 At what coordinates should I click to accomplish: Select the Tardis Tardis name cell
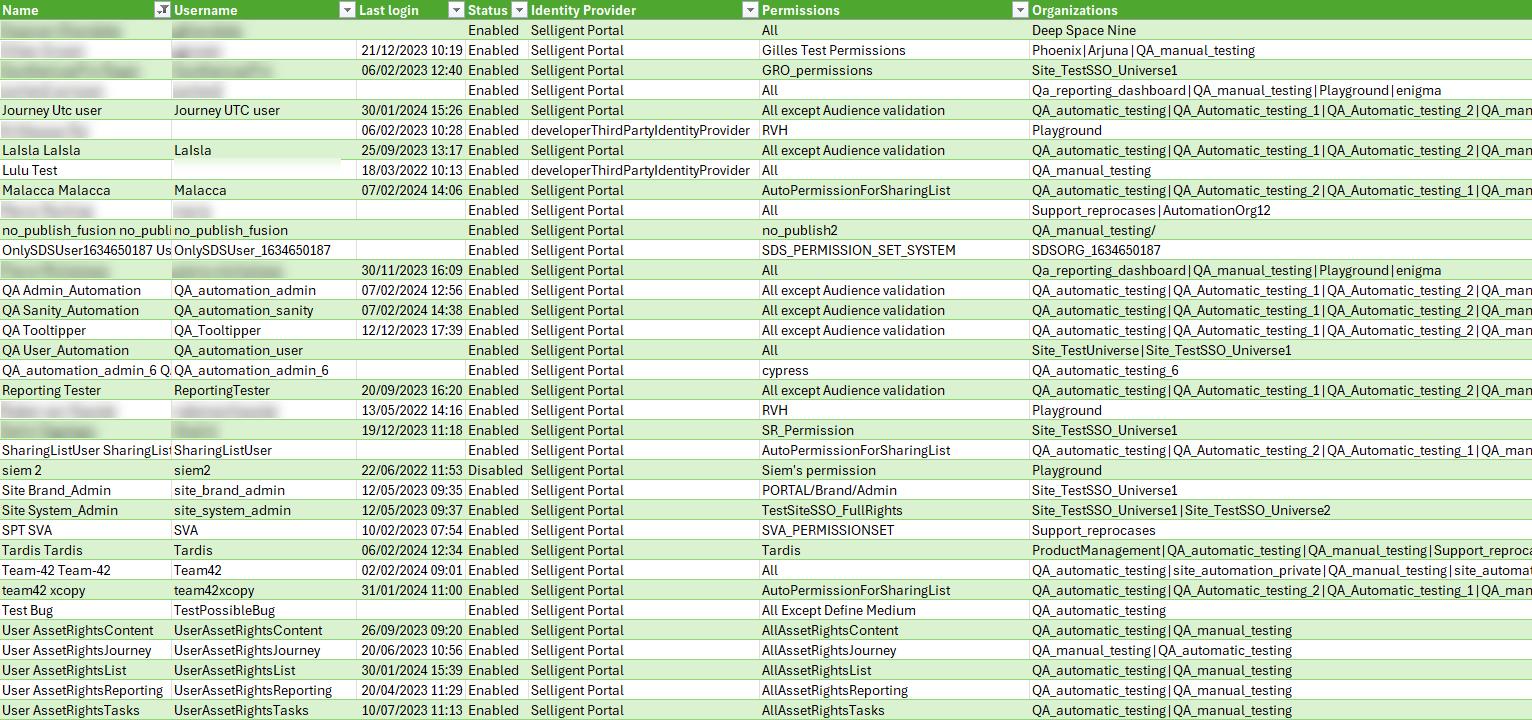pos(42,550)
